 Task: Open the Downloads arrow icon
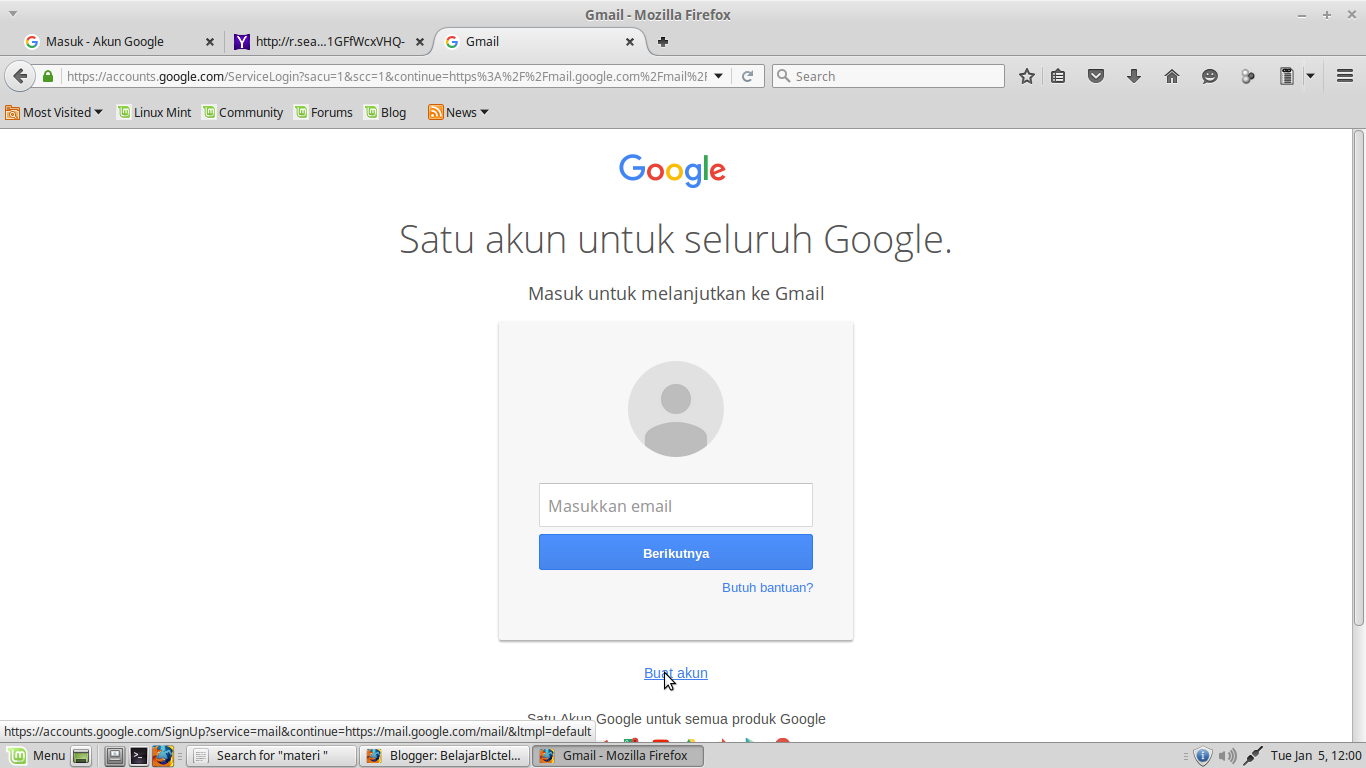[1134, 75]
